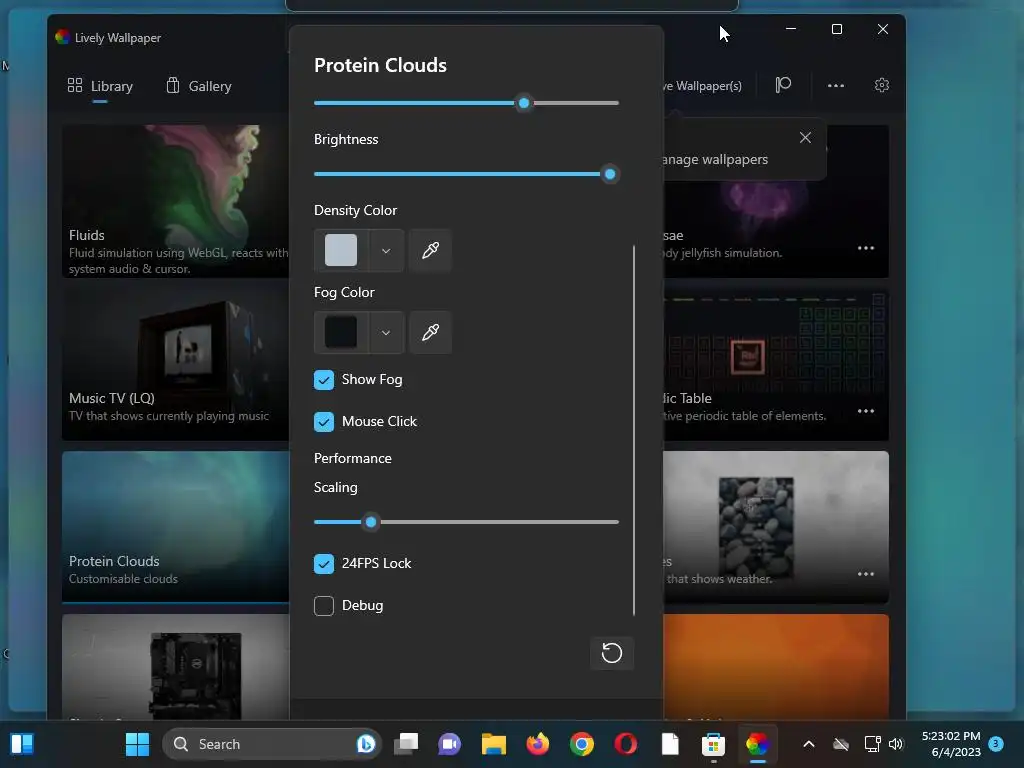Viewport: 1024px width, 768px height.
Task: Select the orange wallpaper thumbnail at the bottom right
Action: (776, 667)
